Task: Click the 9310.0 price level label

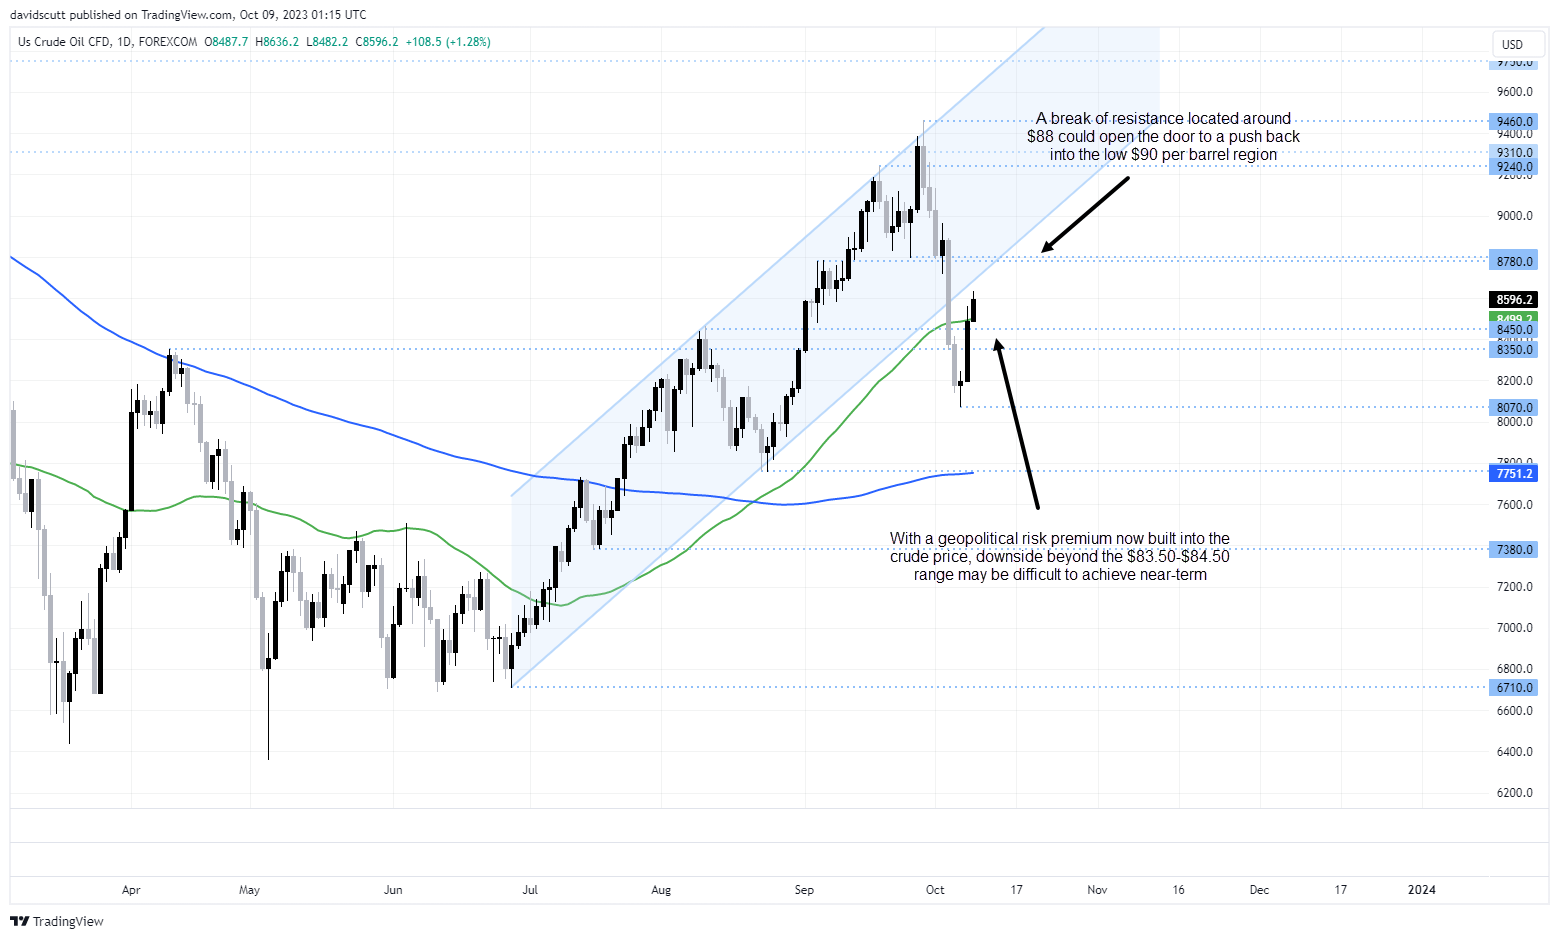Action: coord(1514,153)
